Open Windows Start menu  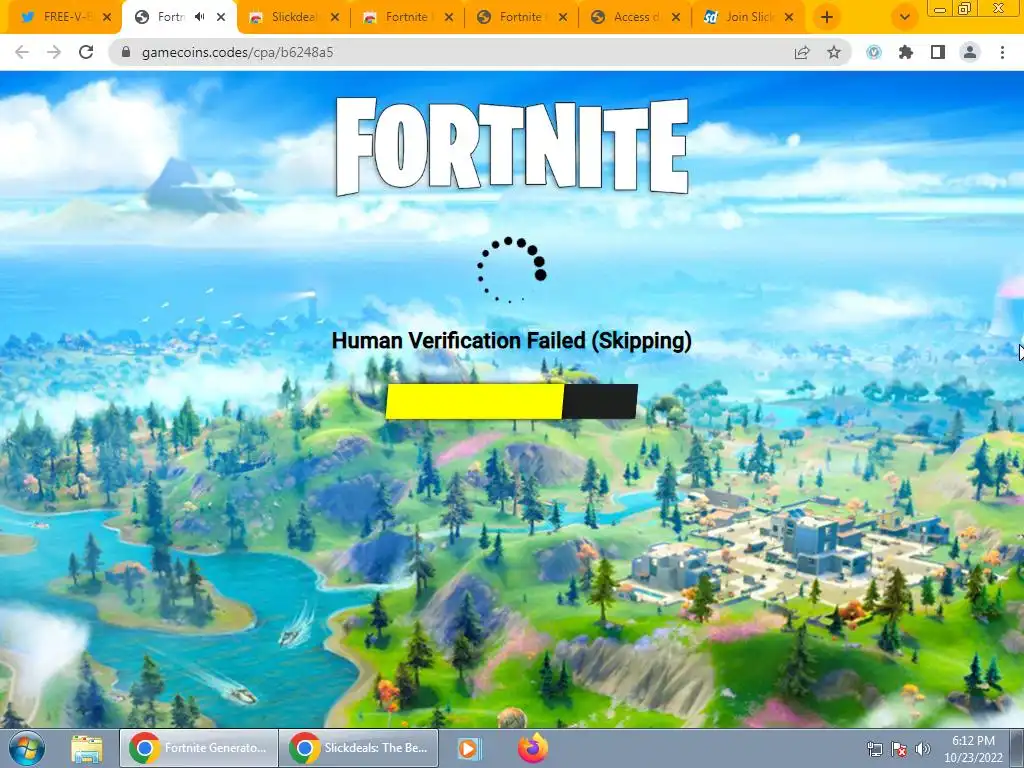click(x=27, y=748)
